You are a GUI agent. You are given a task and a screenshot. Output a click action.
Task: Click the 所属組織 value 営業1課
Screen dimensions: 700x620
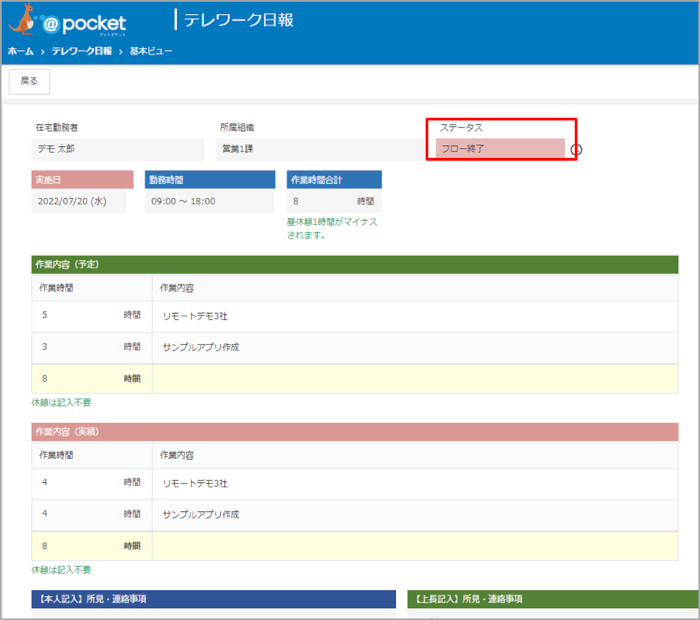pos(320,149)
